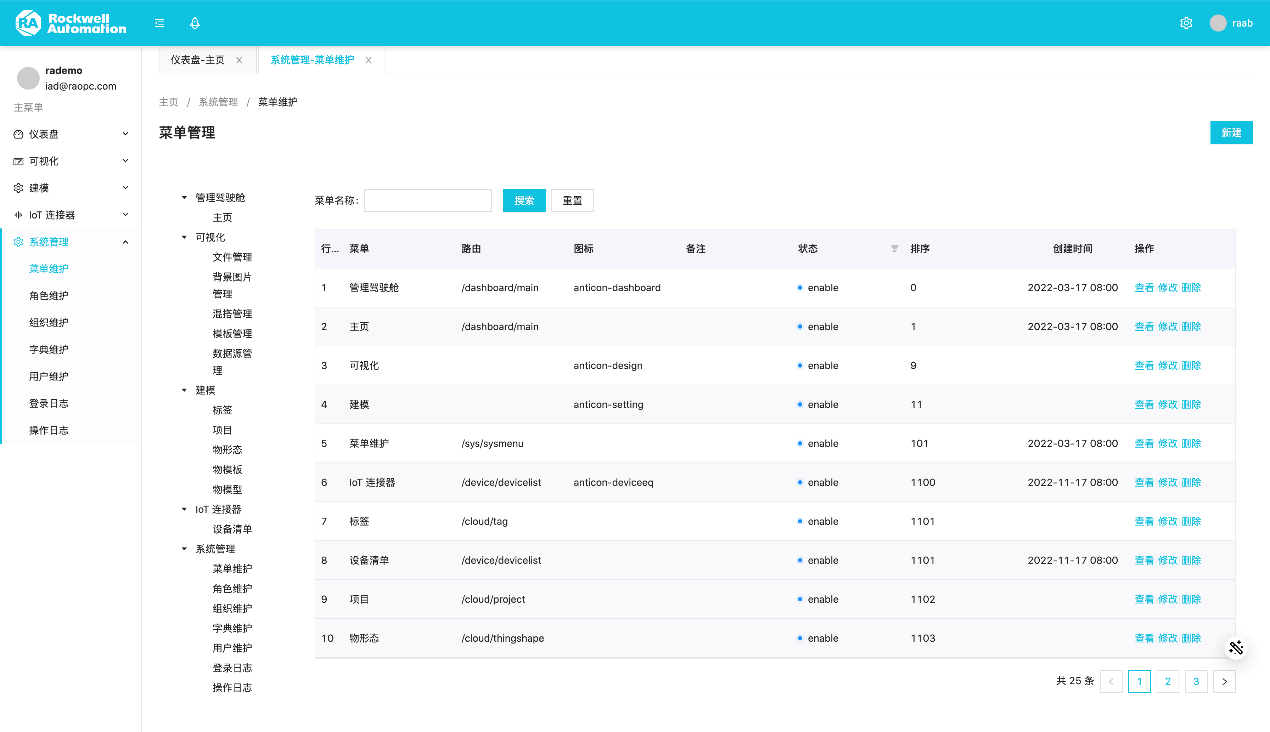Close the 仪表盘-主页 tab
Viewport: 1270px width, 732px height.
point(239,60)
